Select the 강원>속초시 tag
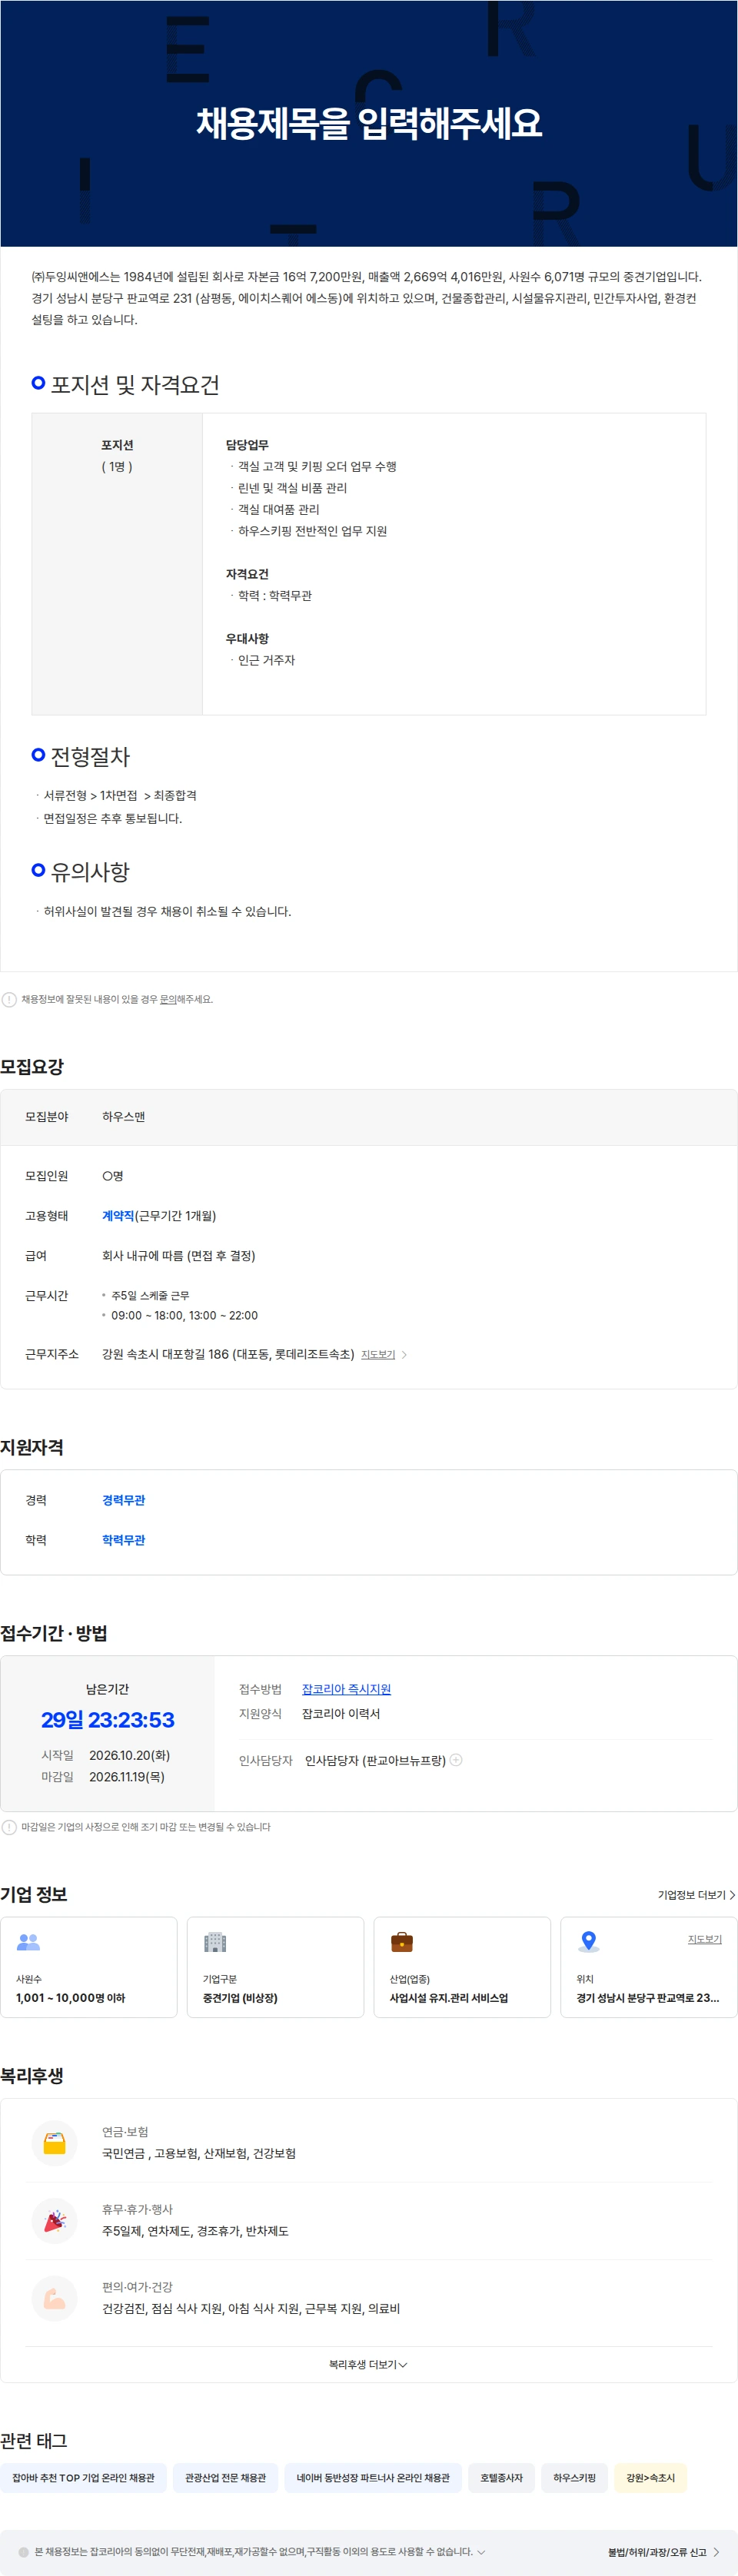Screen dimensions: 738x2576 tap(650, 2478)
